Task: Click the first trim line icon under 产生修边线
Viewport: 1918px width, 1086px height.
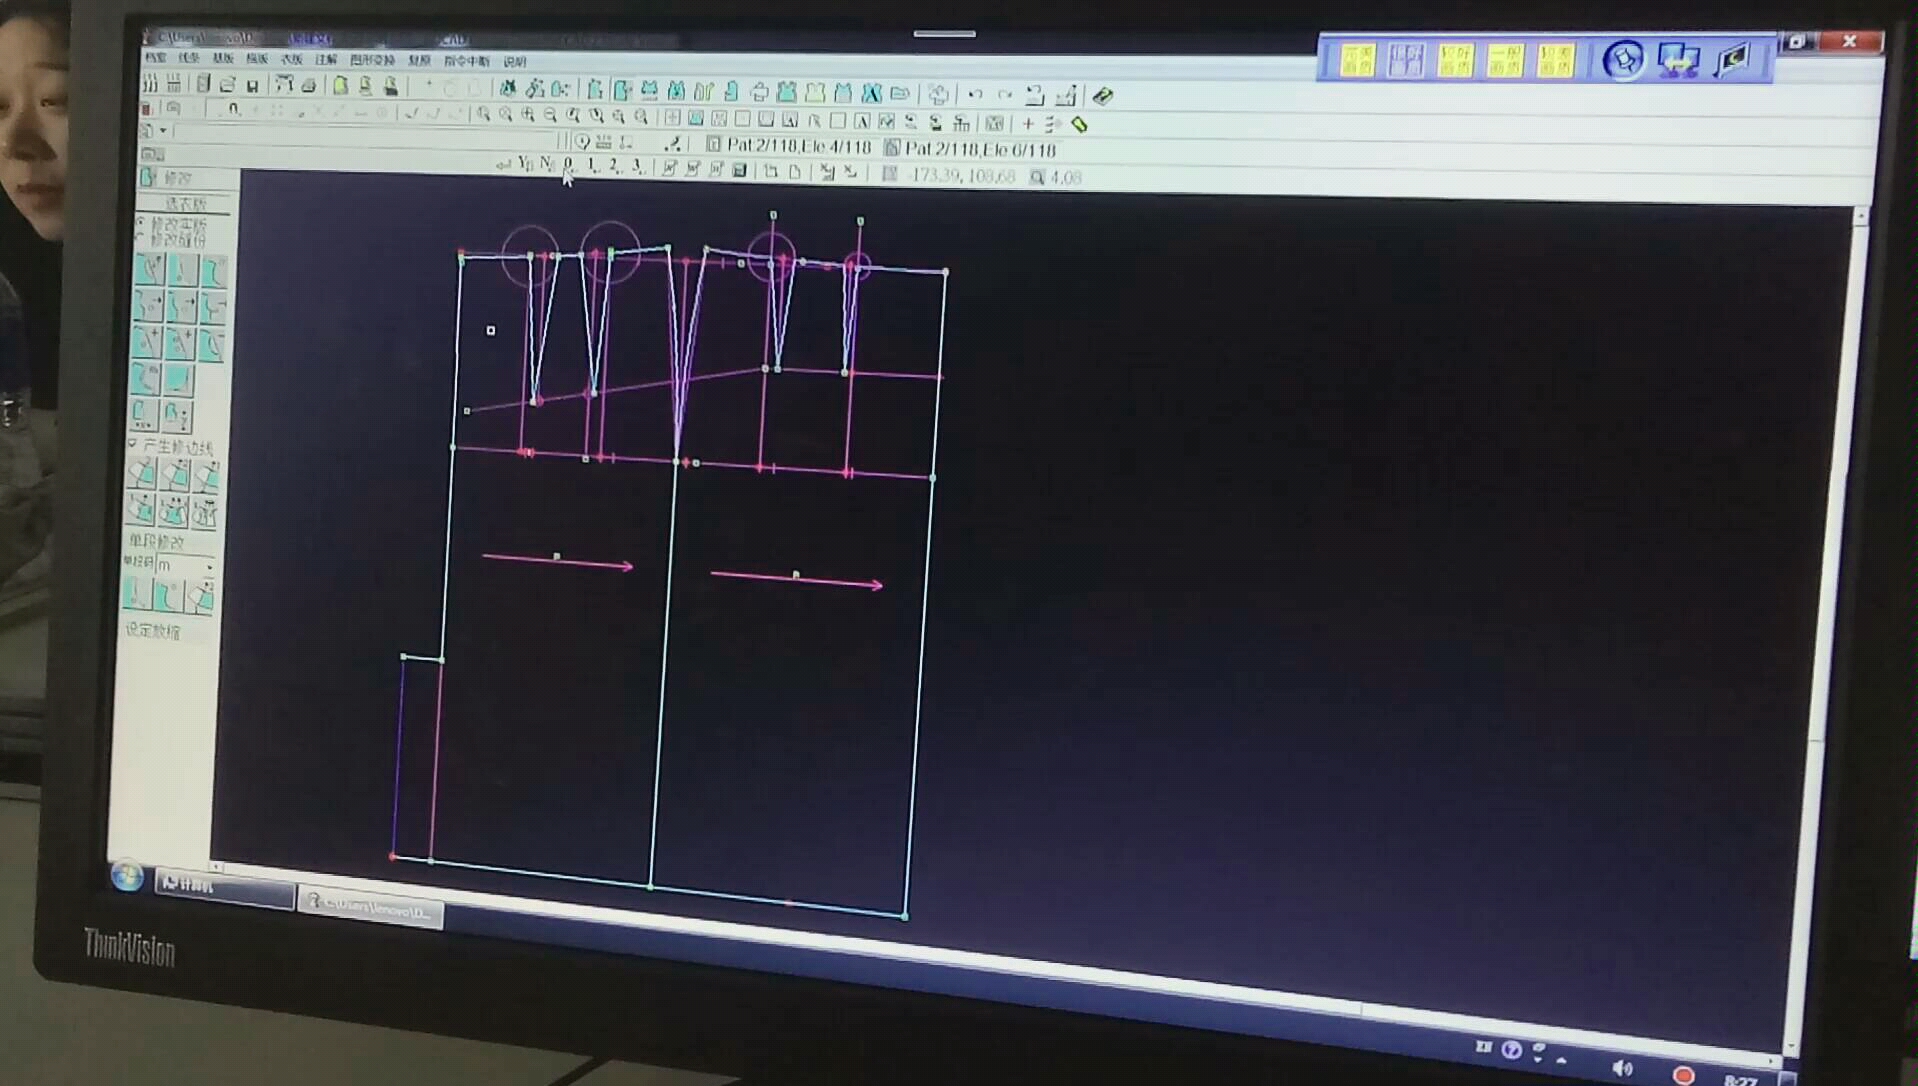Action: (142, 473)
